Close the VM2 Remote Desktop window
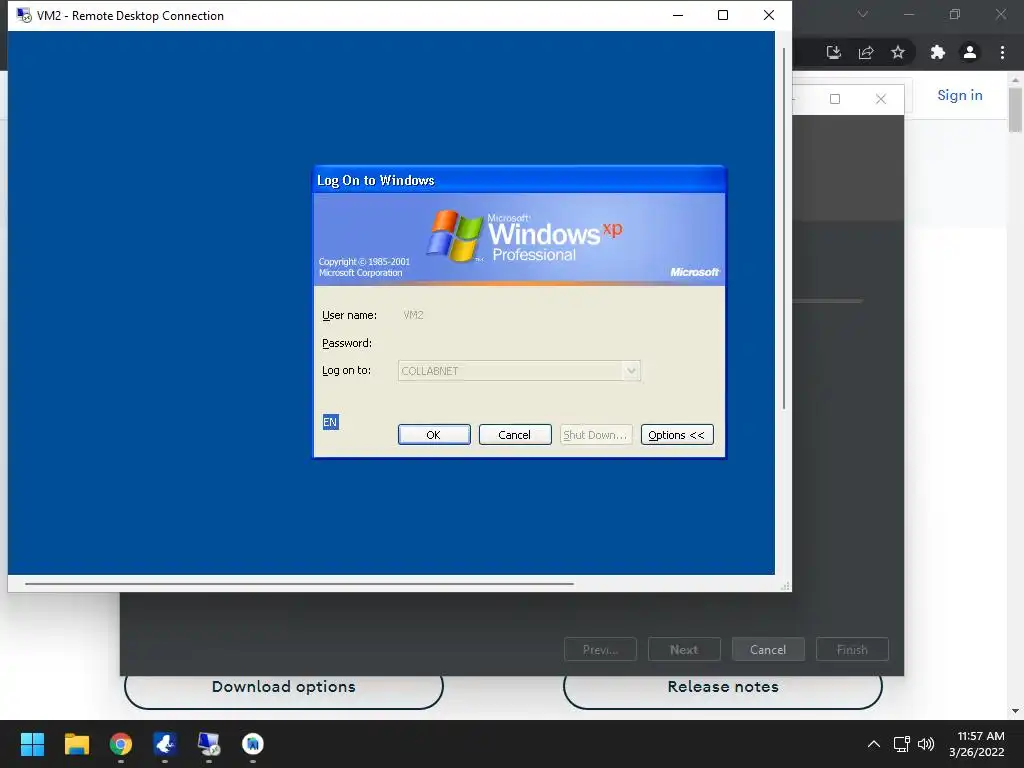The image size is (1024, 768). pos(769,15)
